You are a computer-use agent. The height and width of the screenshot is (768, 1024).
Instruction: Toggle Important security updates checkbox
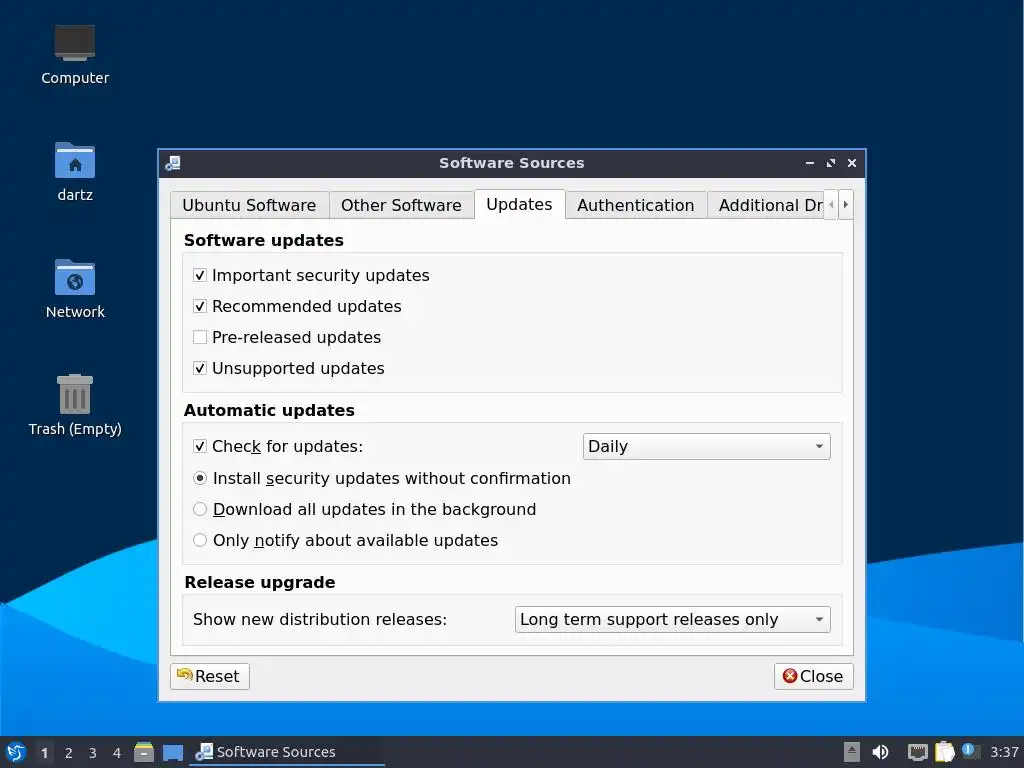click(200, 276)
